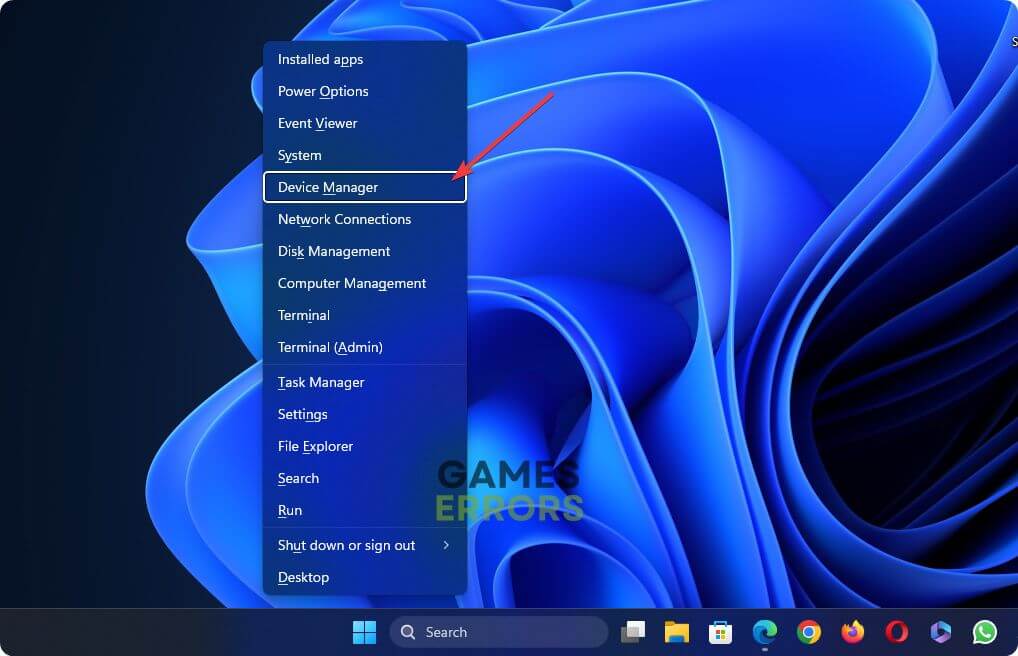Open Task Manager from the menu

[x=364, y=382]
